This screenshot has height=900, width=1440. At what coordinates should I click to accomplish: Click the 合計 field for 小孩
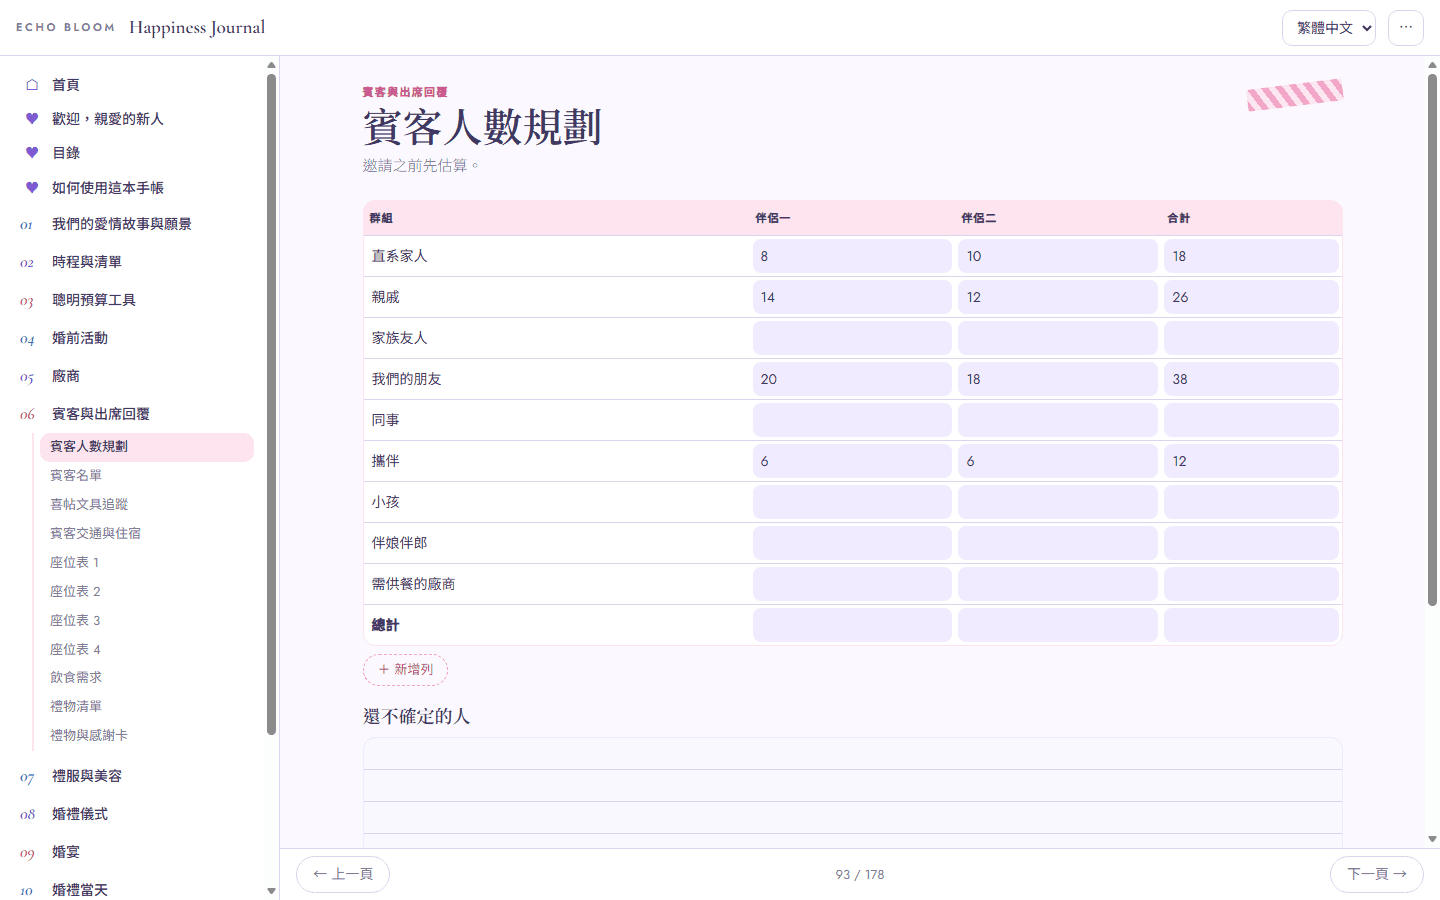[1251, 502]
